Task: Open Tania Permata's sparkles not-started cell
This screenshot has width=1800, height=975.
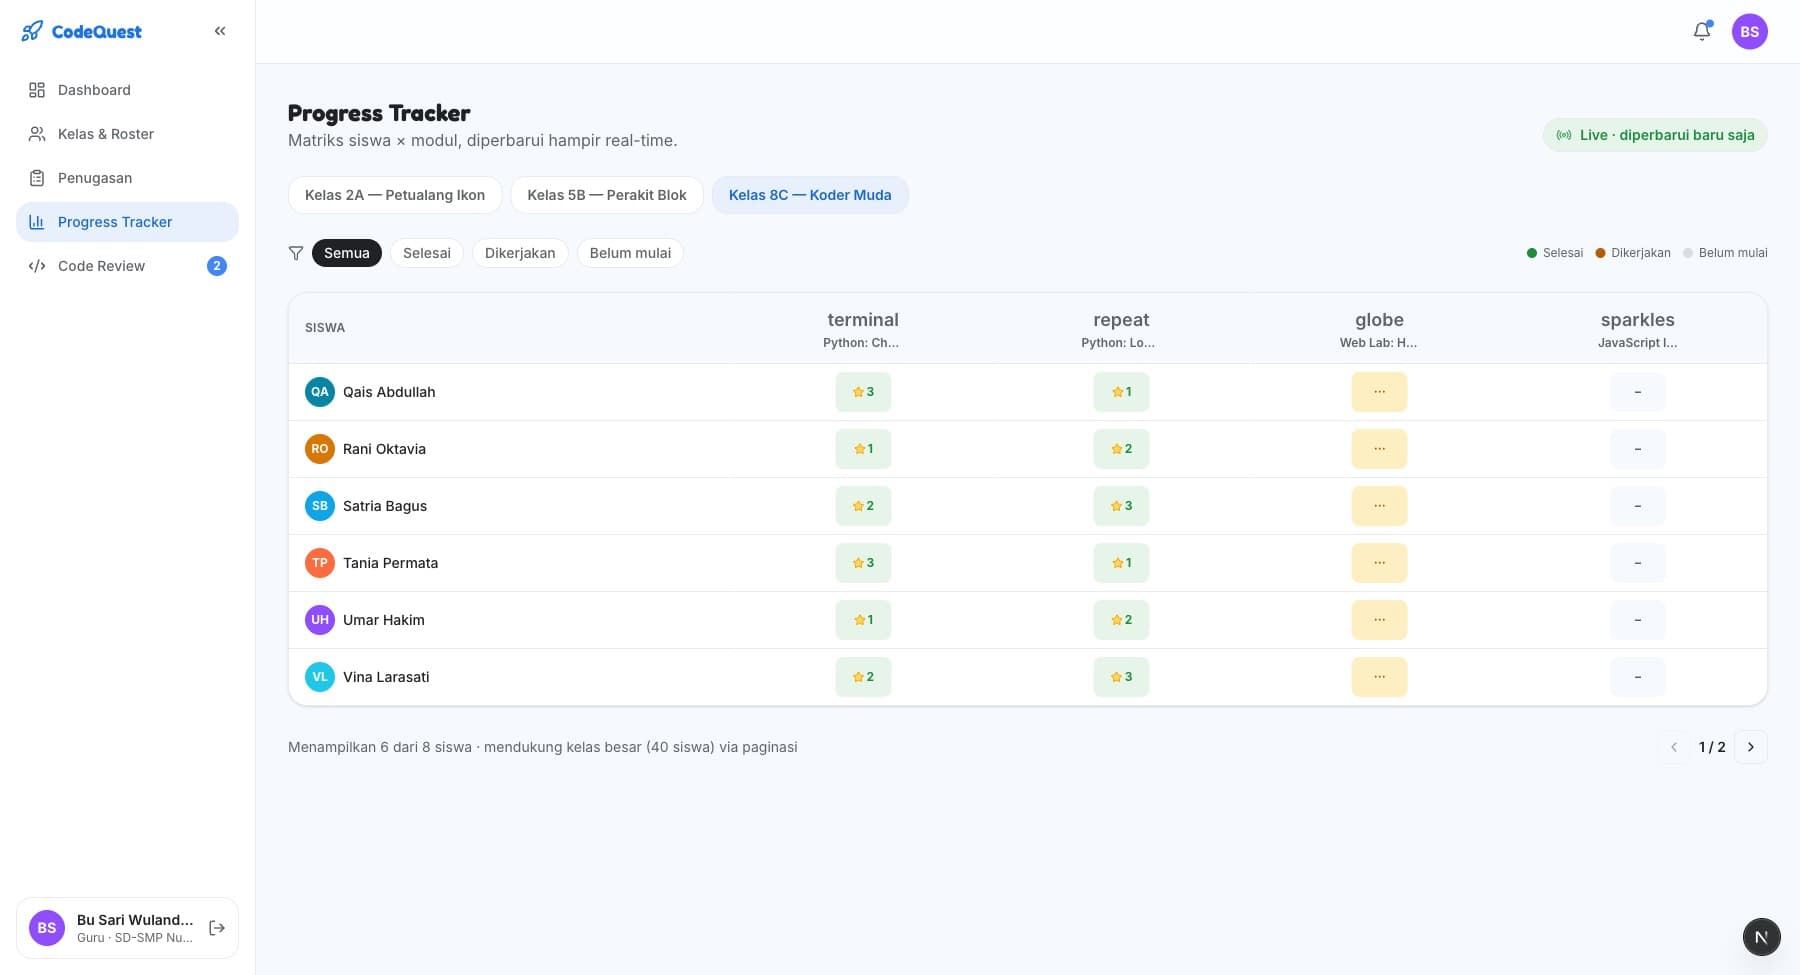Action: click(1637, 563)
